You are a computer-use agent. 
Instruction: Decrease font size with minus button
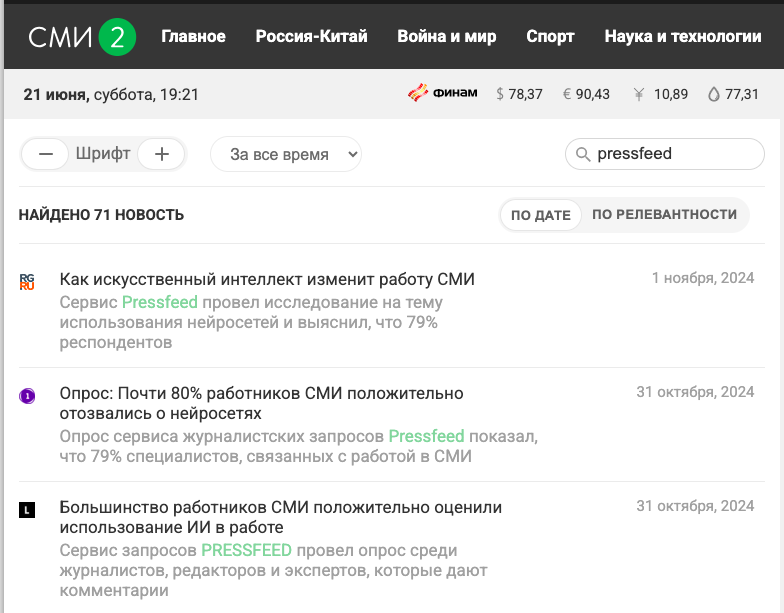pos(46,154)
